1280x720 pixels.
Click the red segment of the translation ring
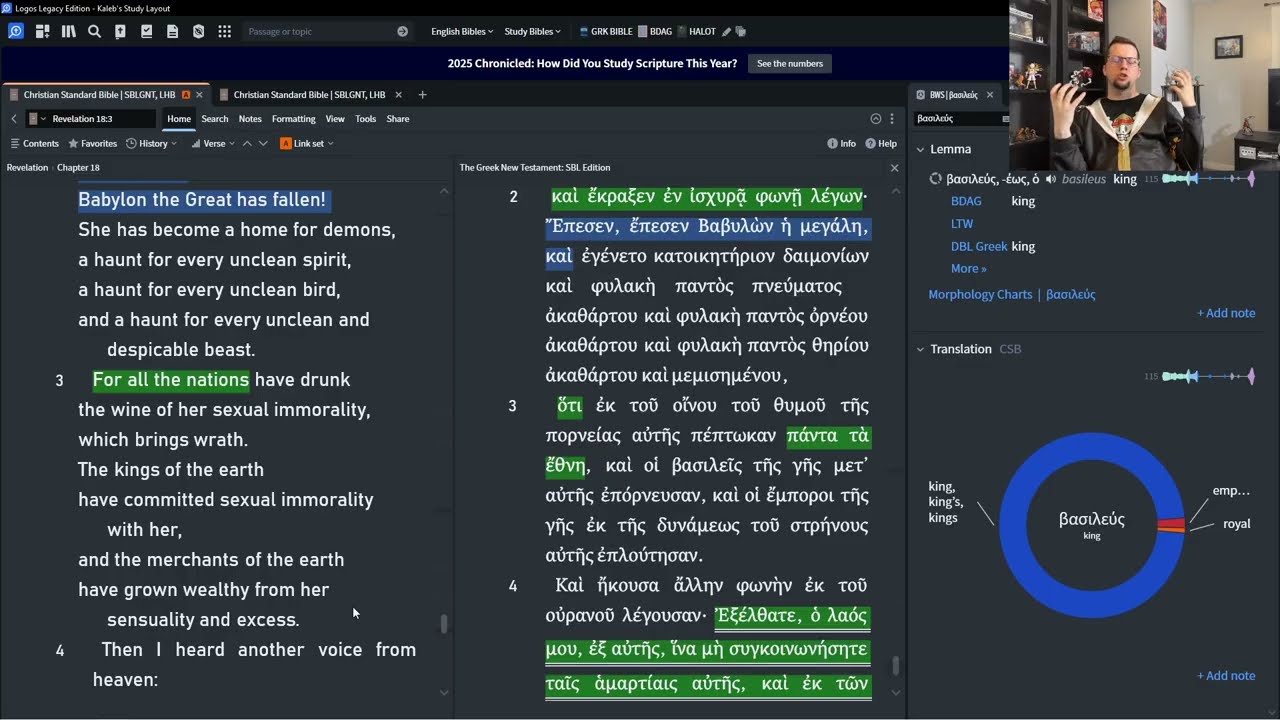(x=1171, y=524)
